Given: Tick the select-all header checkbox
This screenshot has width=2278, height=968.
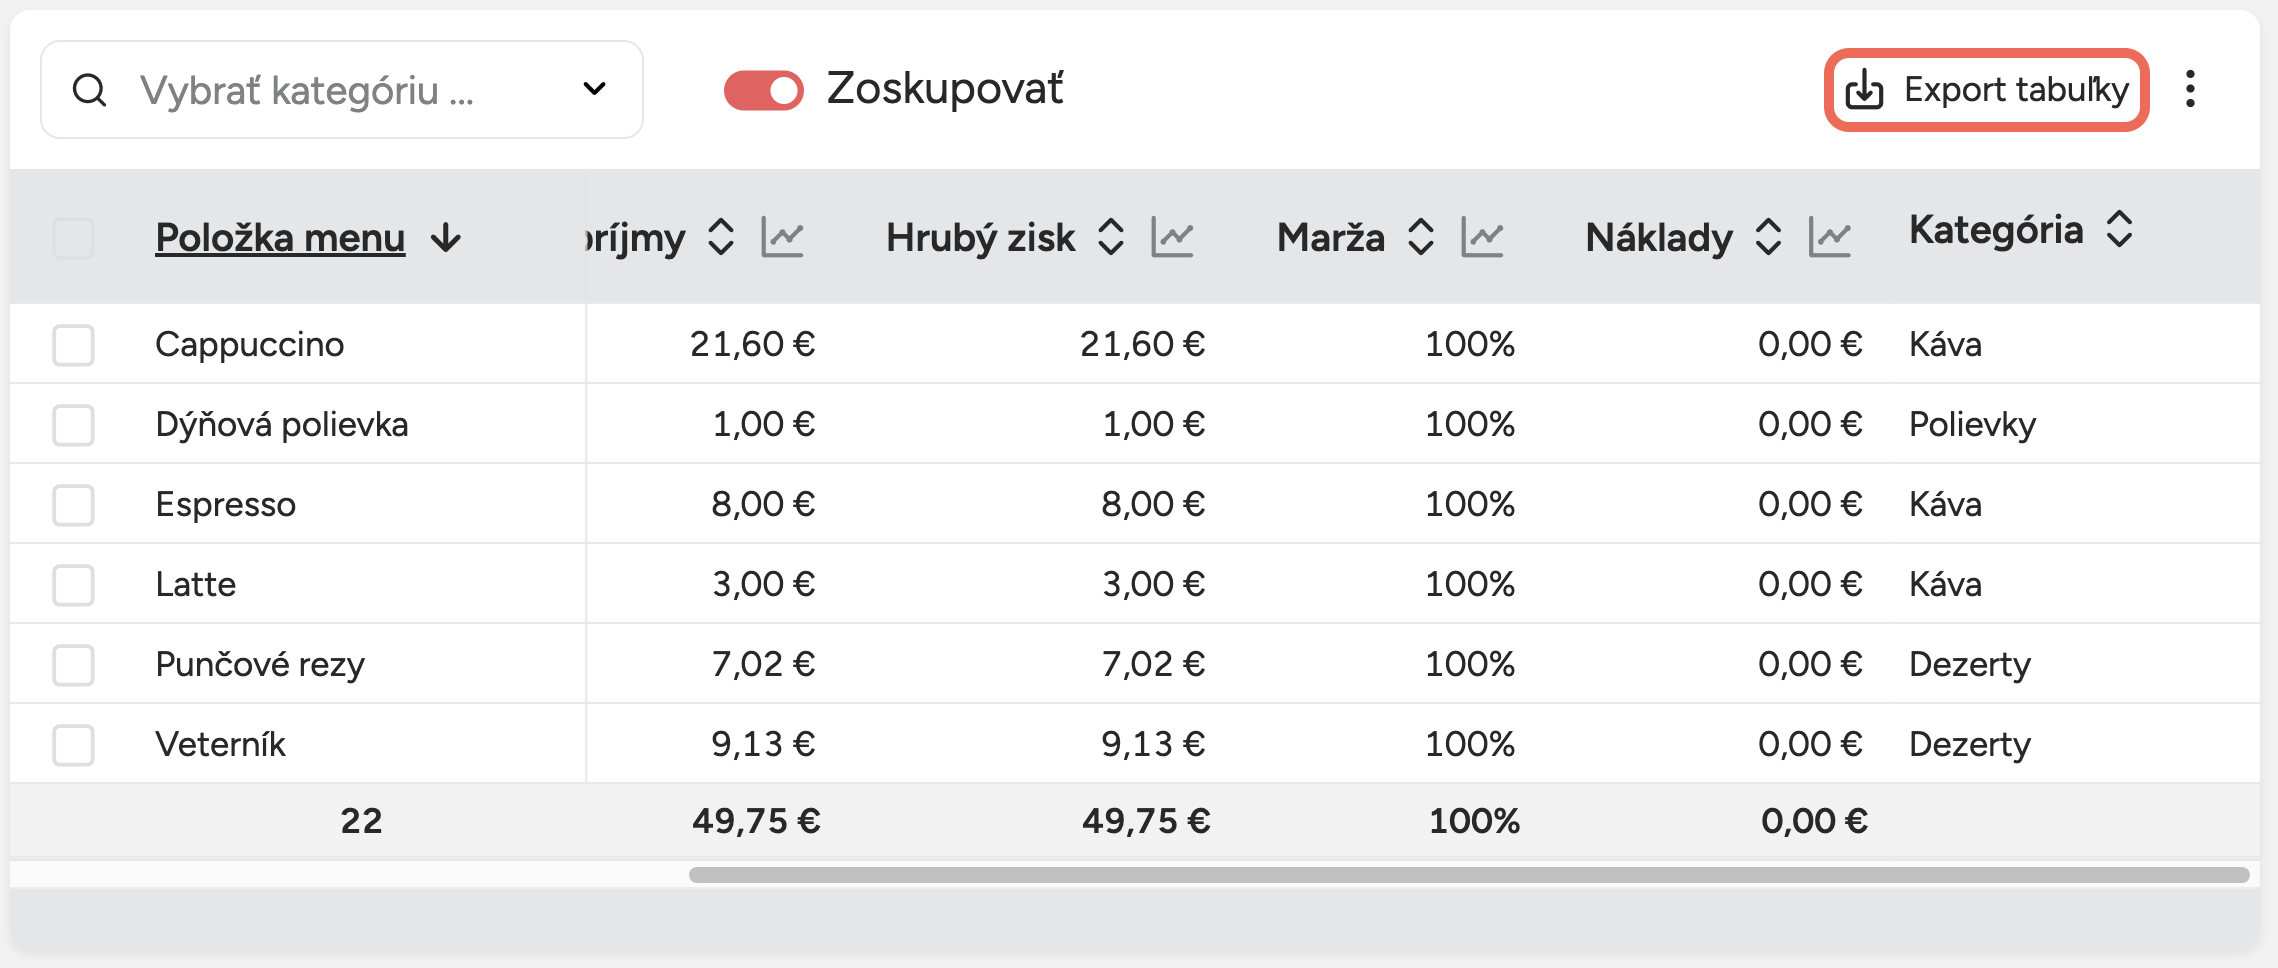Looking at the screenshot, I should coord(73,238).
